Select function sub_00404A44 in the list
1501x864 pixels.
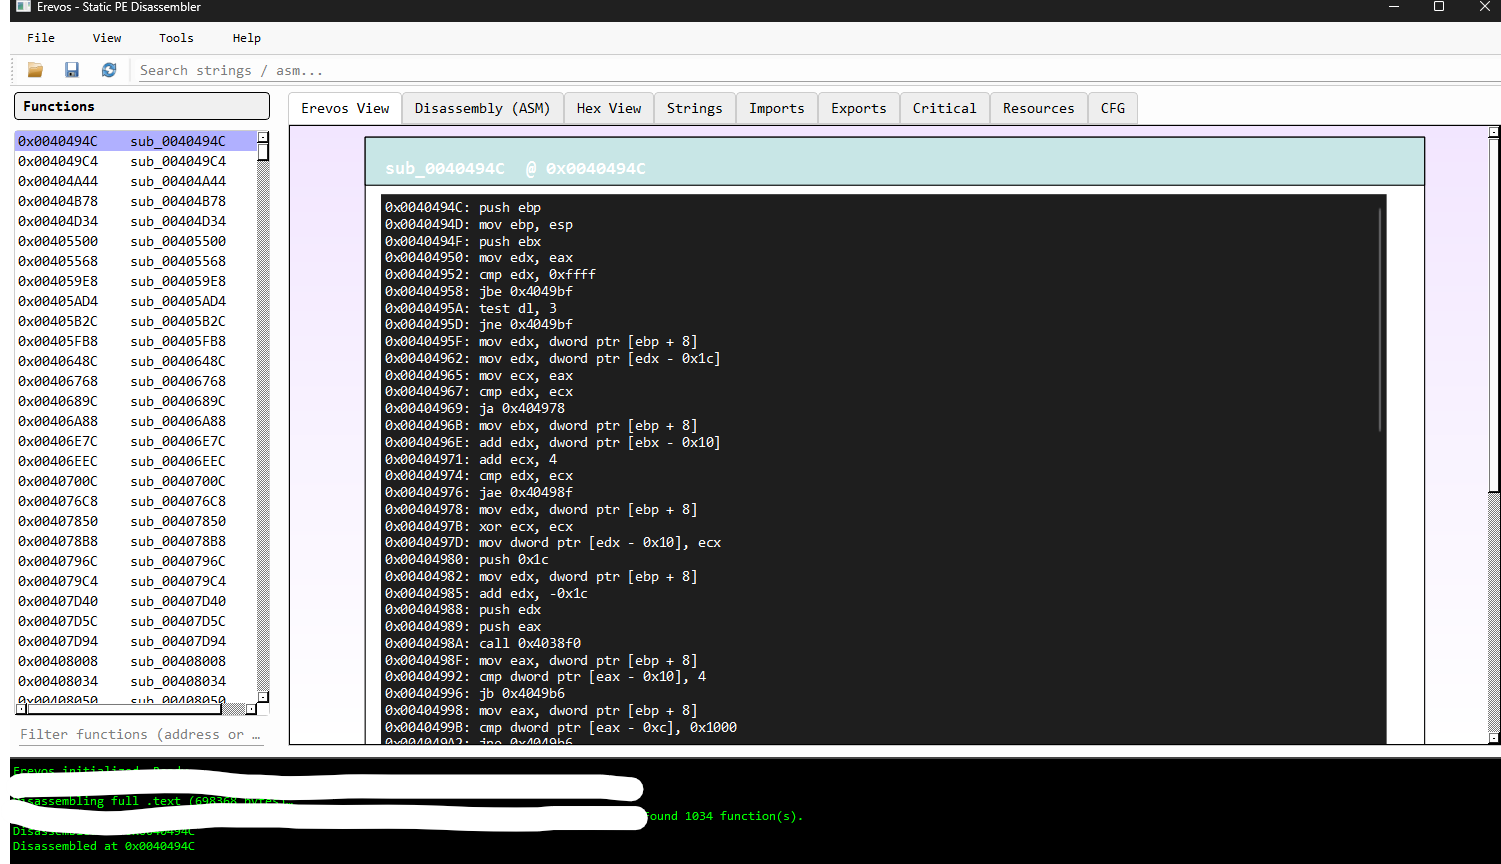point(136,181)
